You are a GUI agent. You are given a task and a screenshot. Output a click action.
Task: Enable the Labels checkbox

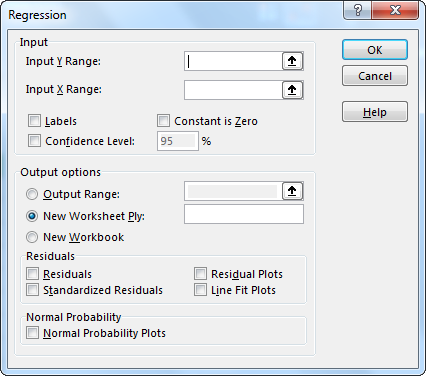click(34, 121)
